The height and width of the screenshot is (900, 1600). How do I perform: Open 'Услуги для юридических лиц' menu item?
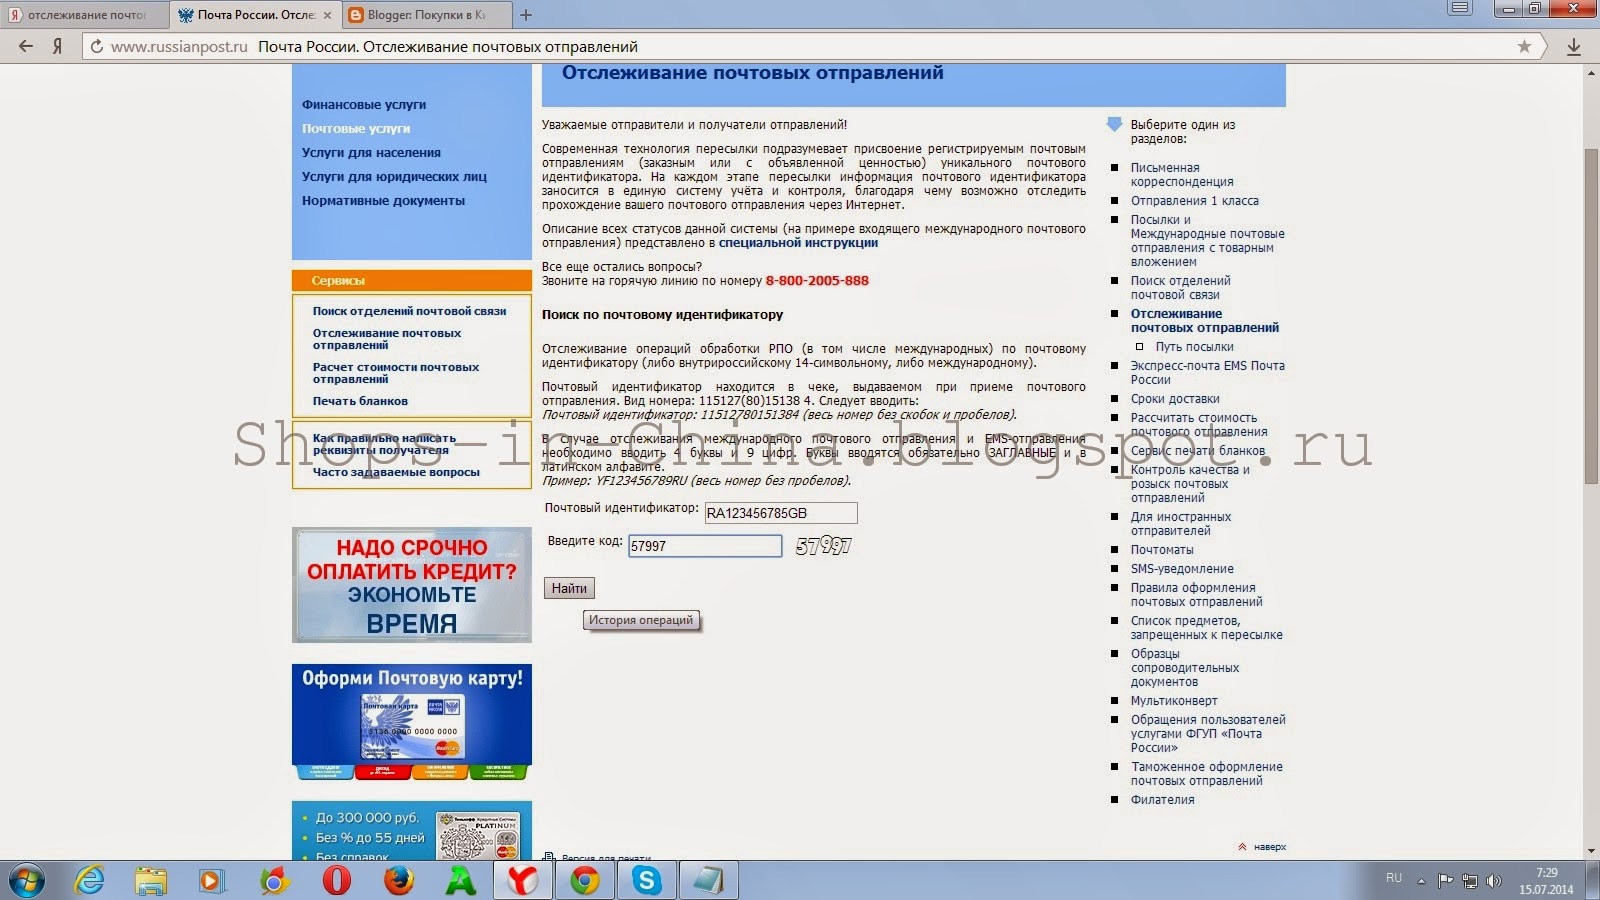point(394,176)
